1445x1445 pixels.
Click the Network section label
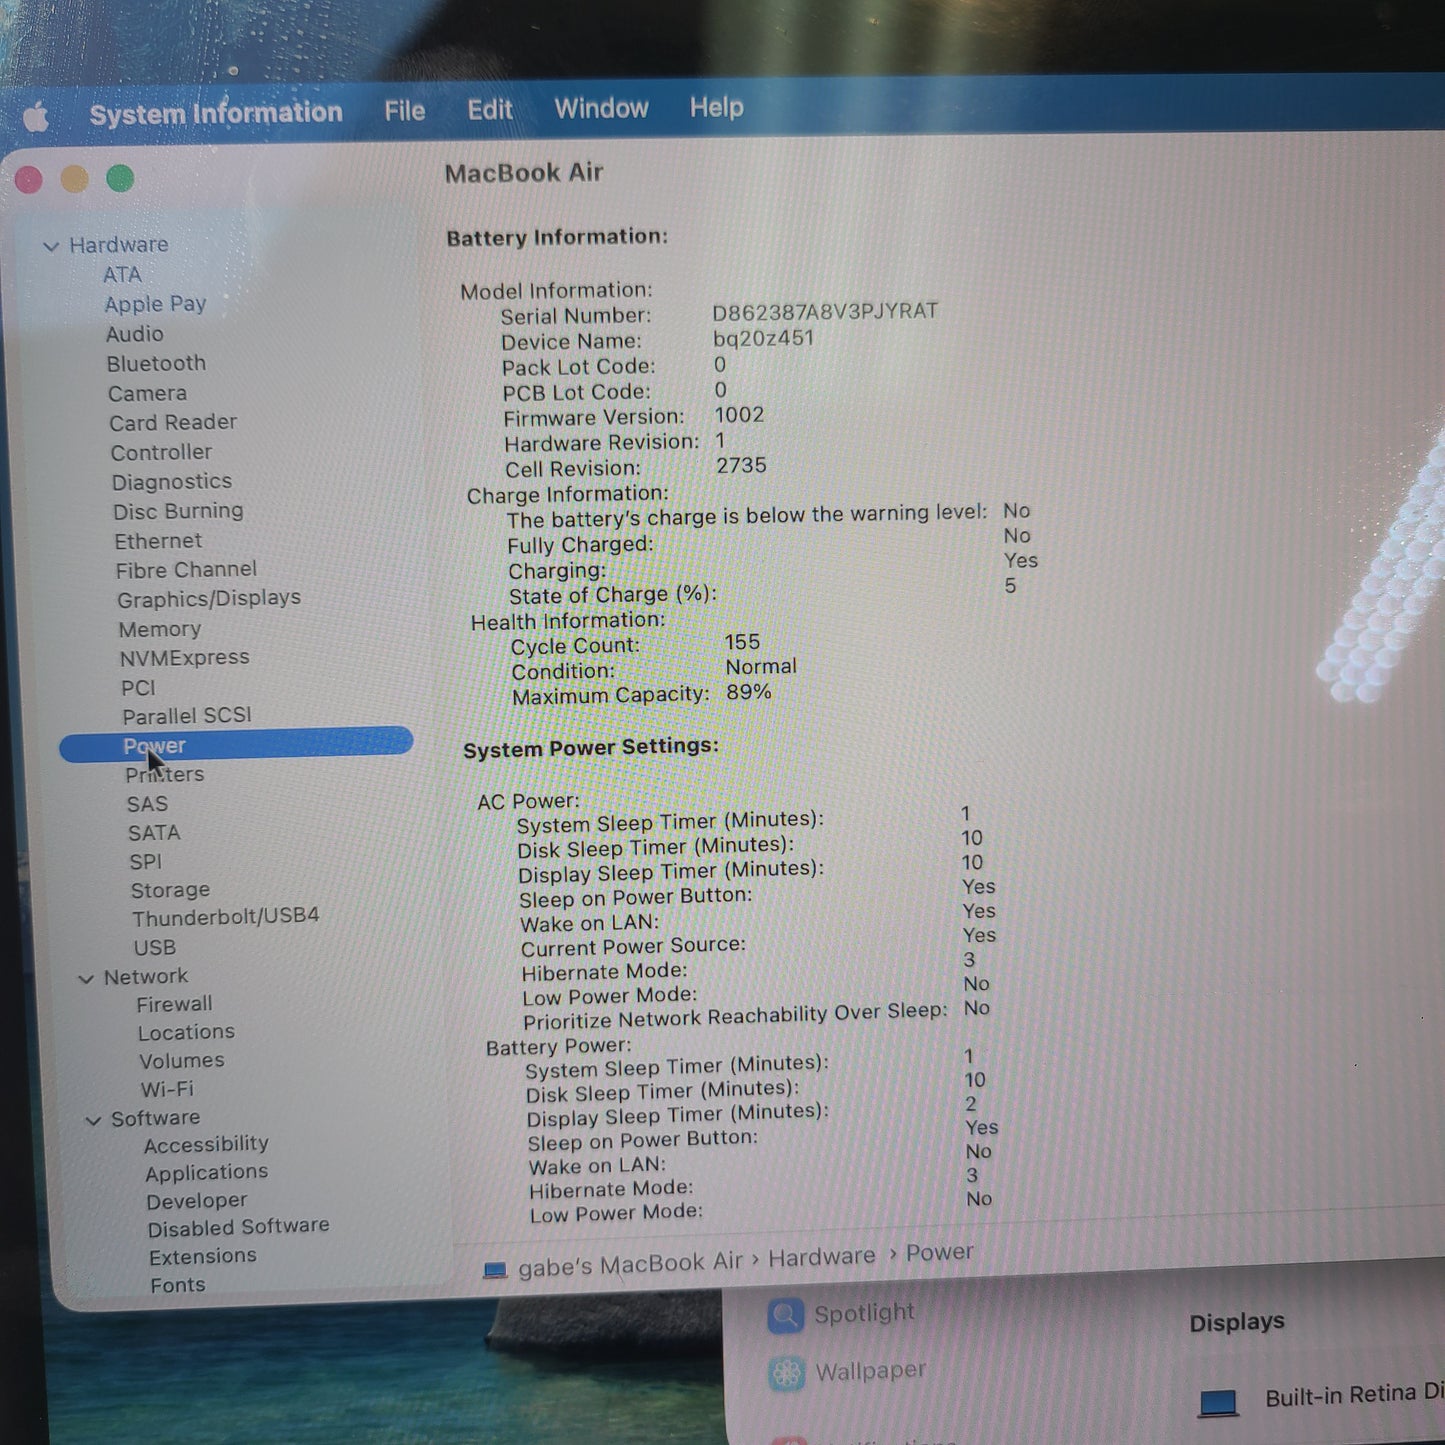tap(146, 977)
